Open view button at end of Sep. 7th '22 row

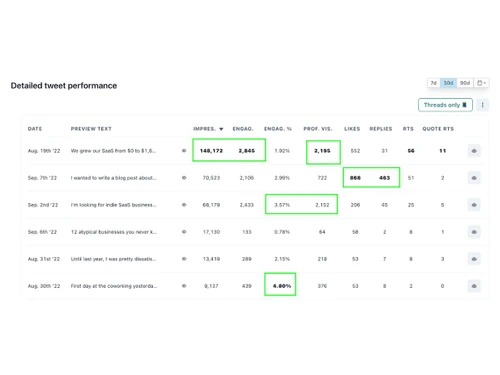coord(474,178)
